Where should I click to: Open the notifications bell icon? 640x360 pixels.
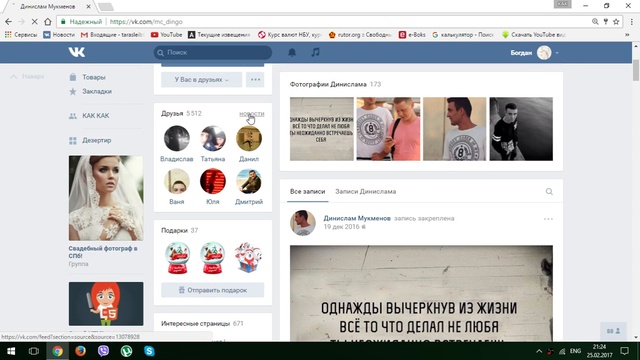coord(292,52)
